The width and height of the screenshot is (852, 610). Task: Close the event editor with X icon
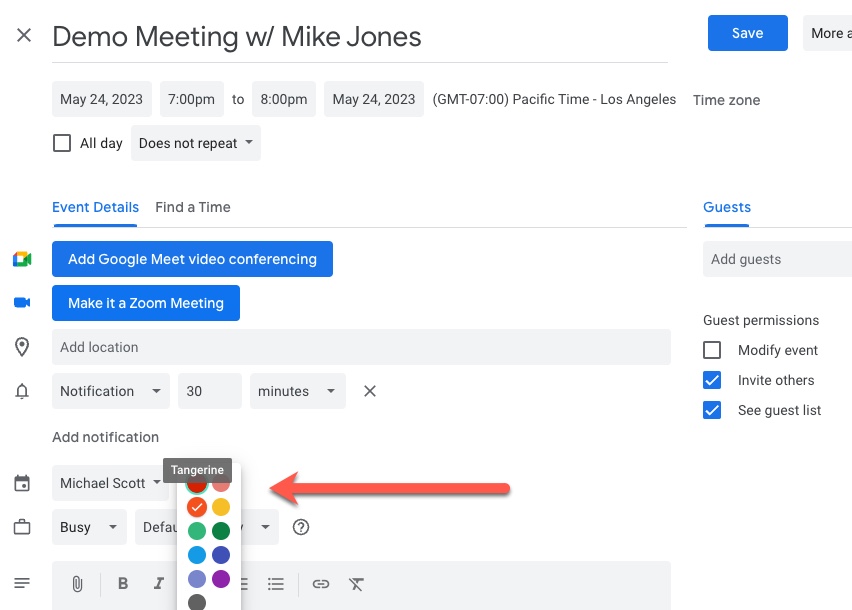coord(24,35)
